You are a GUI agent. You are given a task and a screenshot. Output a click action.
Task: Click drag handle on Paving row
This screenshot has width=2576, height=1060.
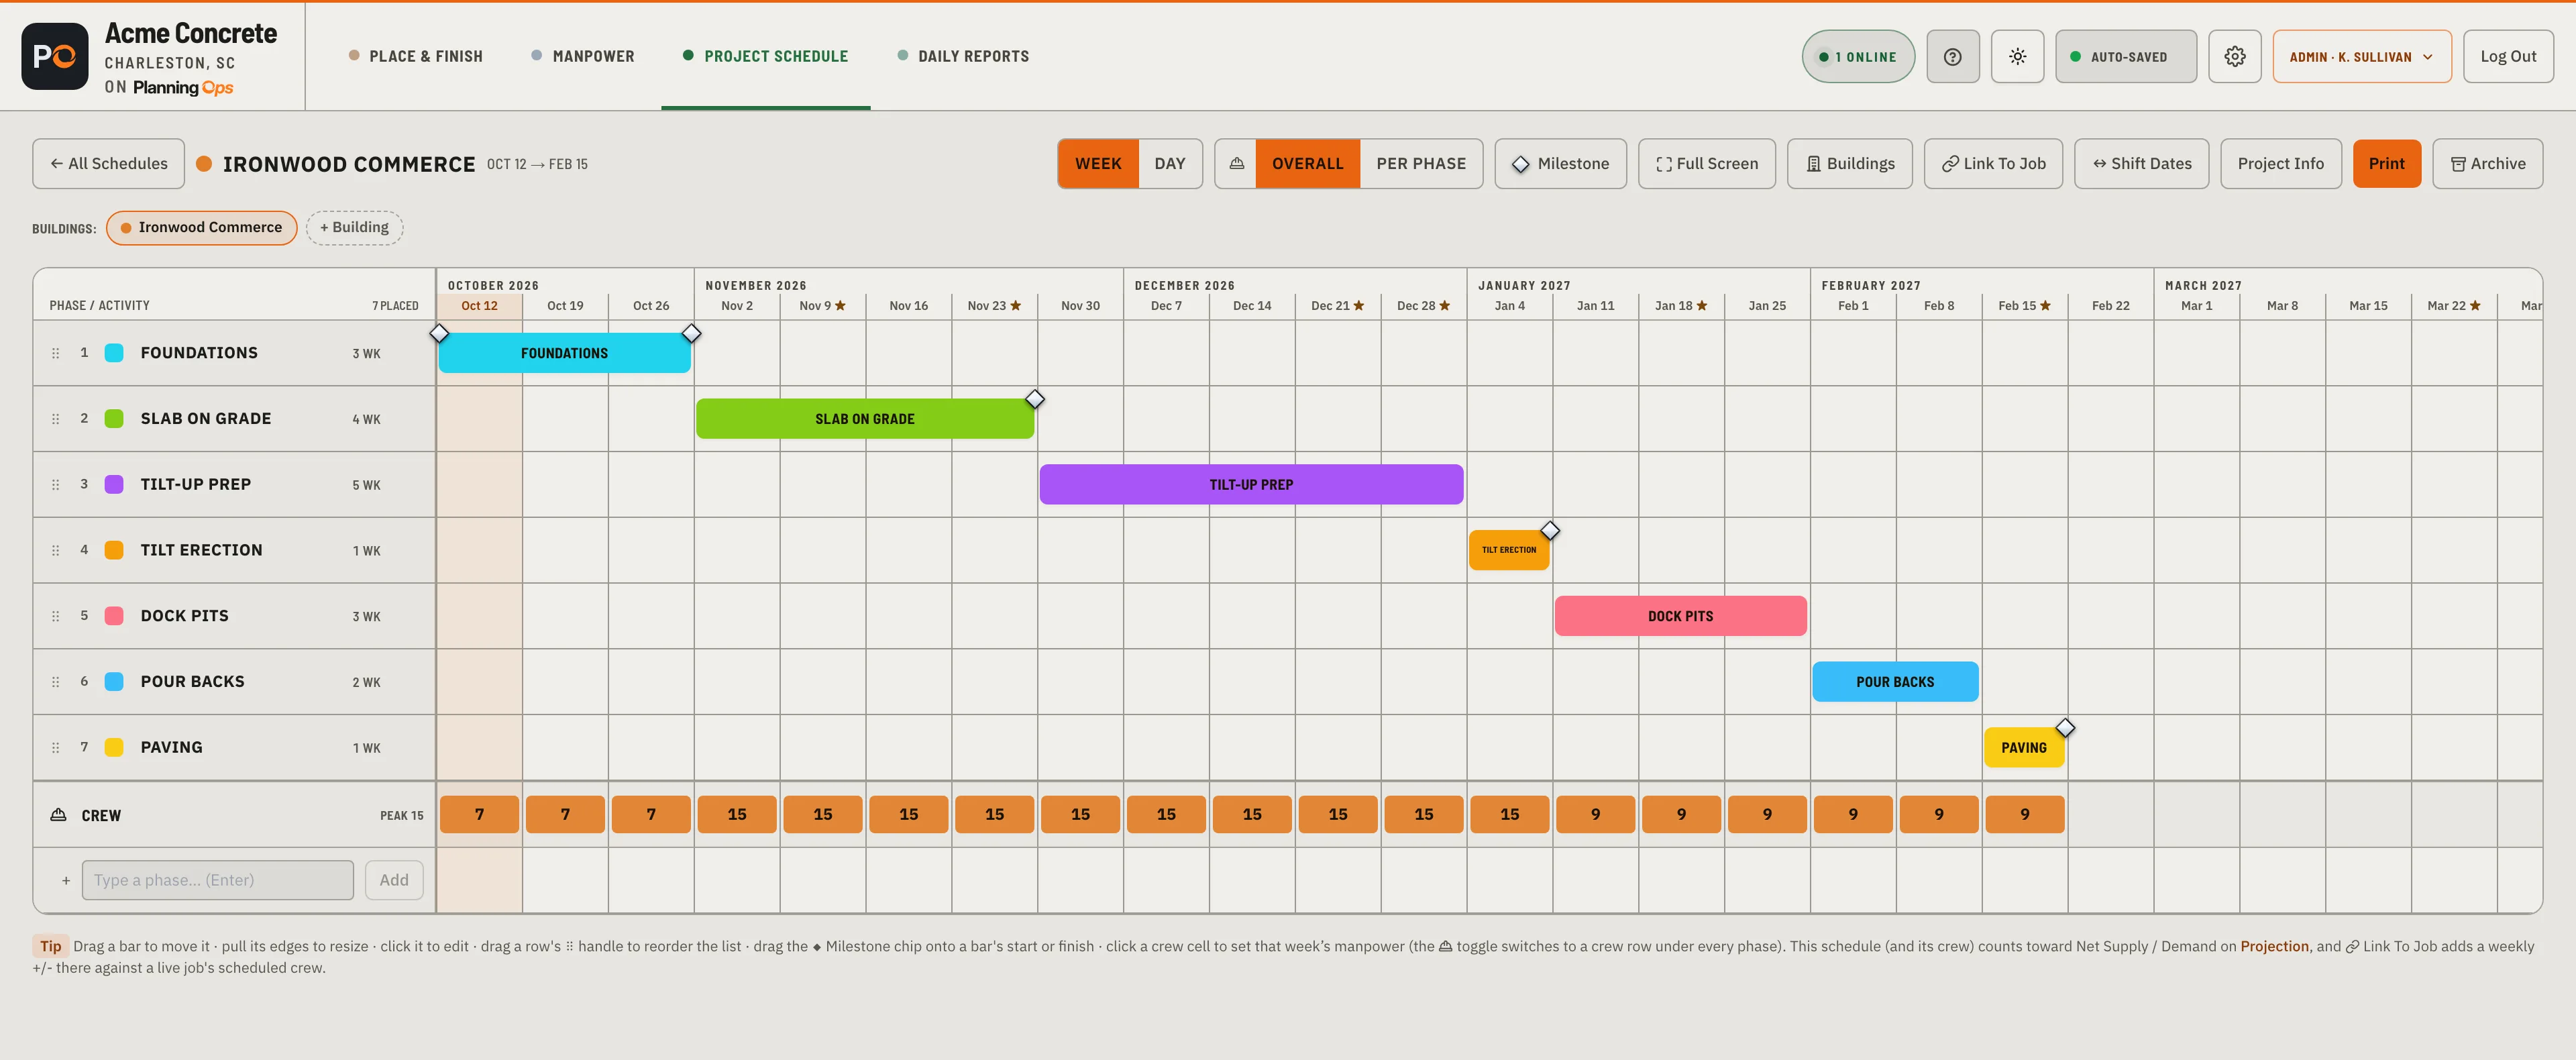coord(56,748)
